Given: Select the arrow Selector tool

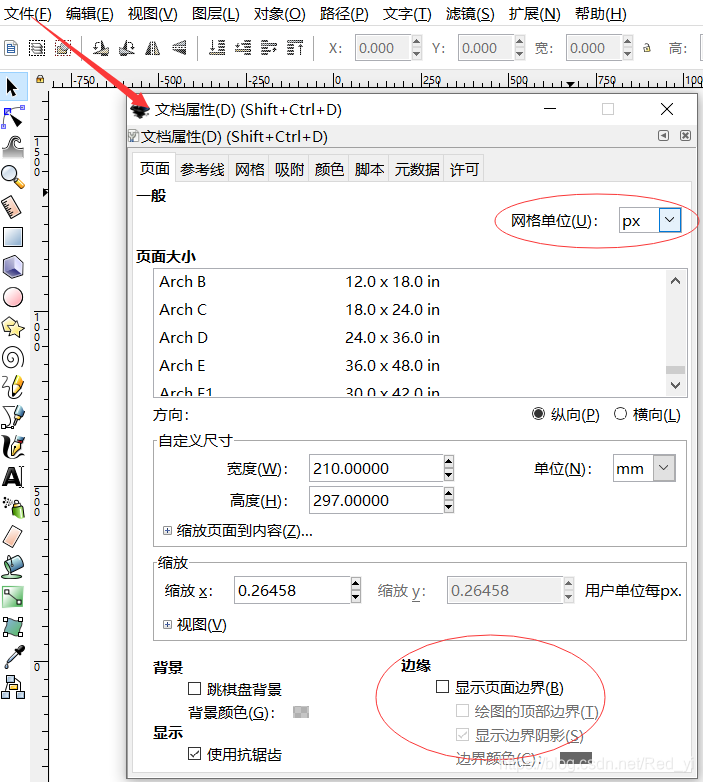Looking at the screenshot, I should [x=12, y=87].
